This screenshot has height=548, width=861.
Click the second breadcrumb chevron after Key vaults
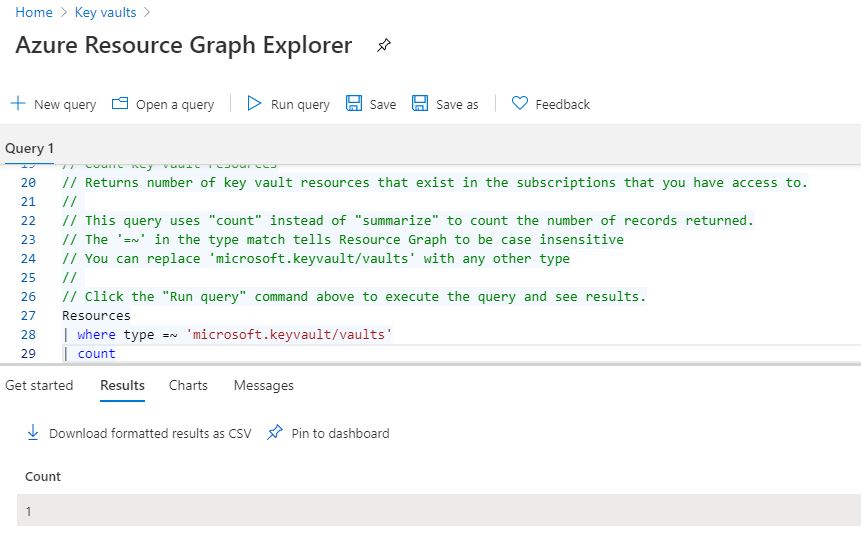[x=147, y=12]
